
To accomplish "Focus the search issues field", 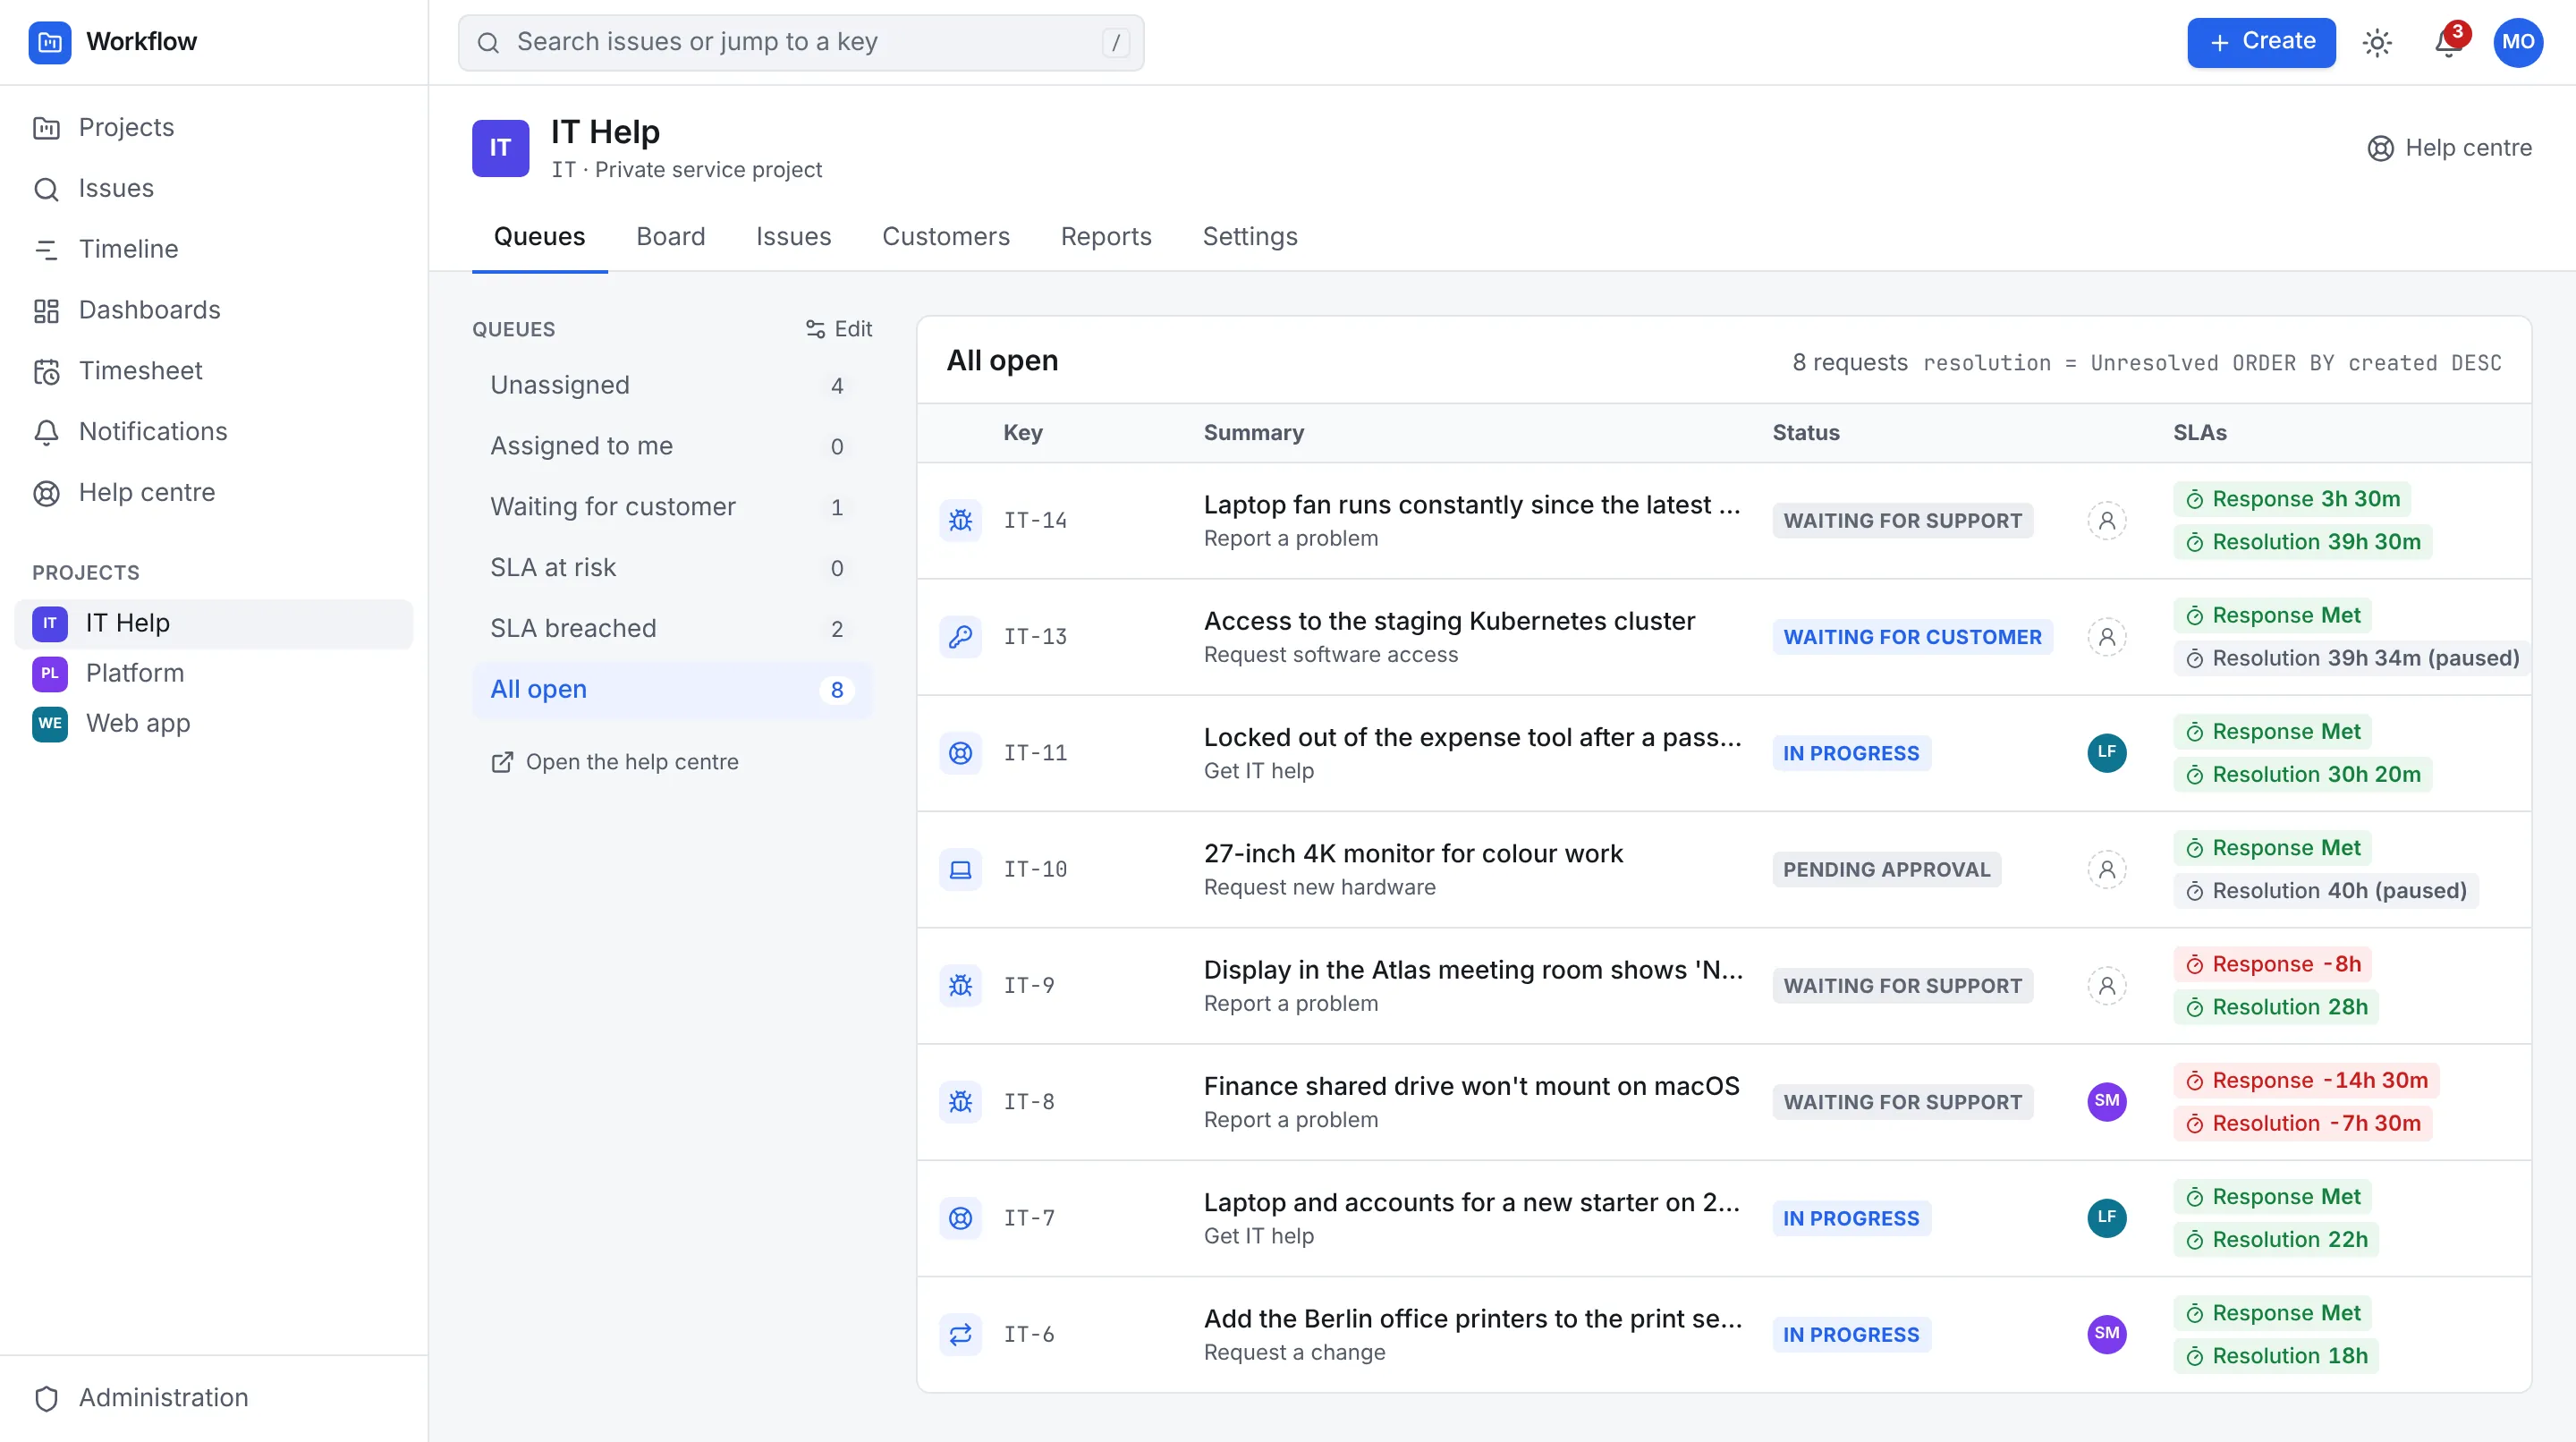I will tap(801, 42).
